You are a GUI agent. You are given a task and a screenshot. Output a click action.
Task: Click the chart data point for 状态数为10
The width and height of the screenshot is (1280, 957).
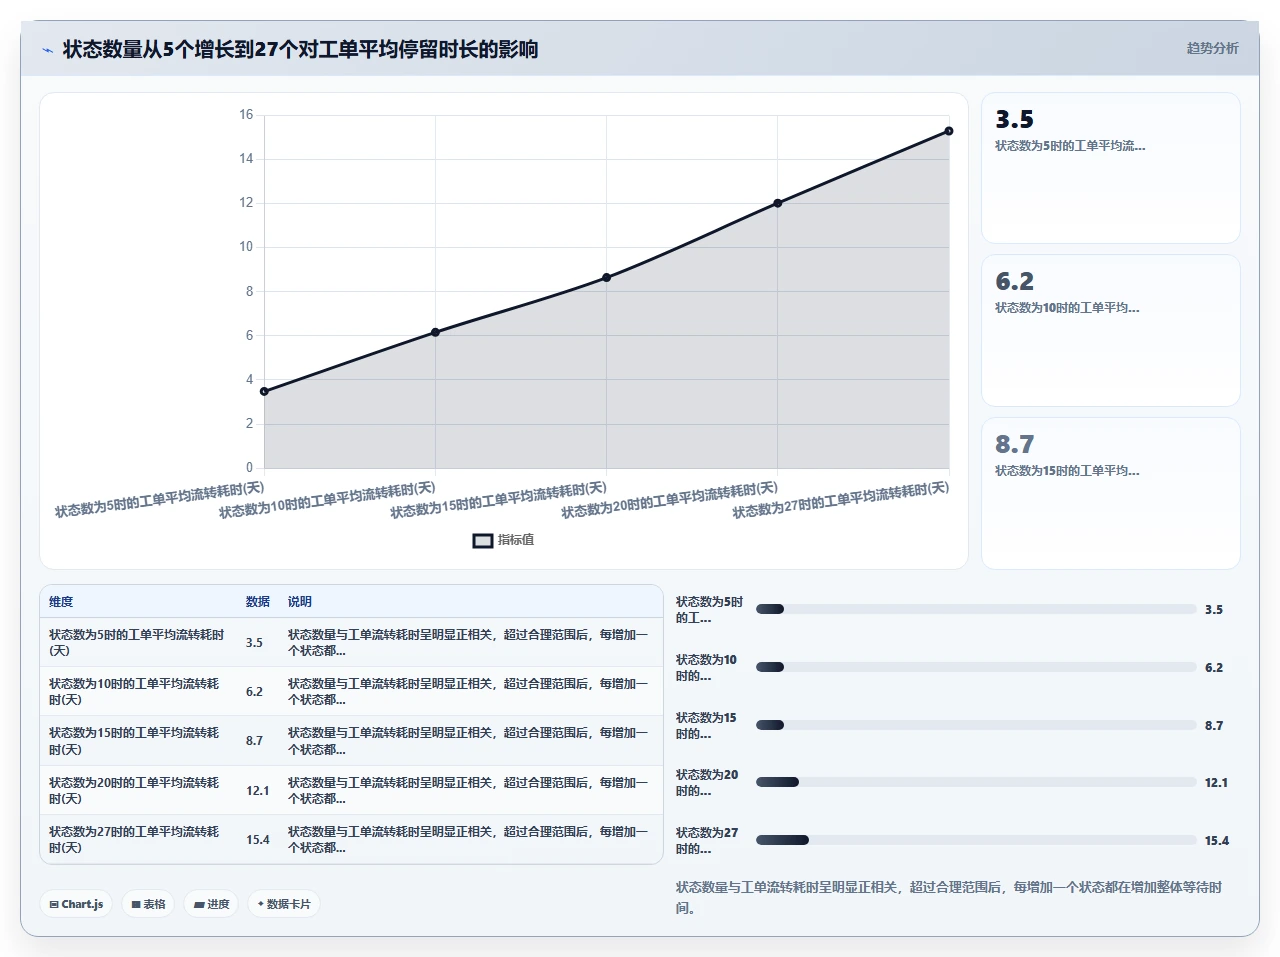[435, 332]
